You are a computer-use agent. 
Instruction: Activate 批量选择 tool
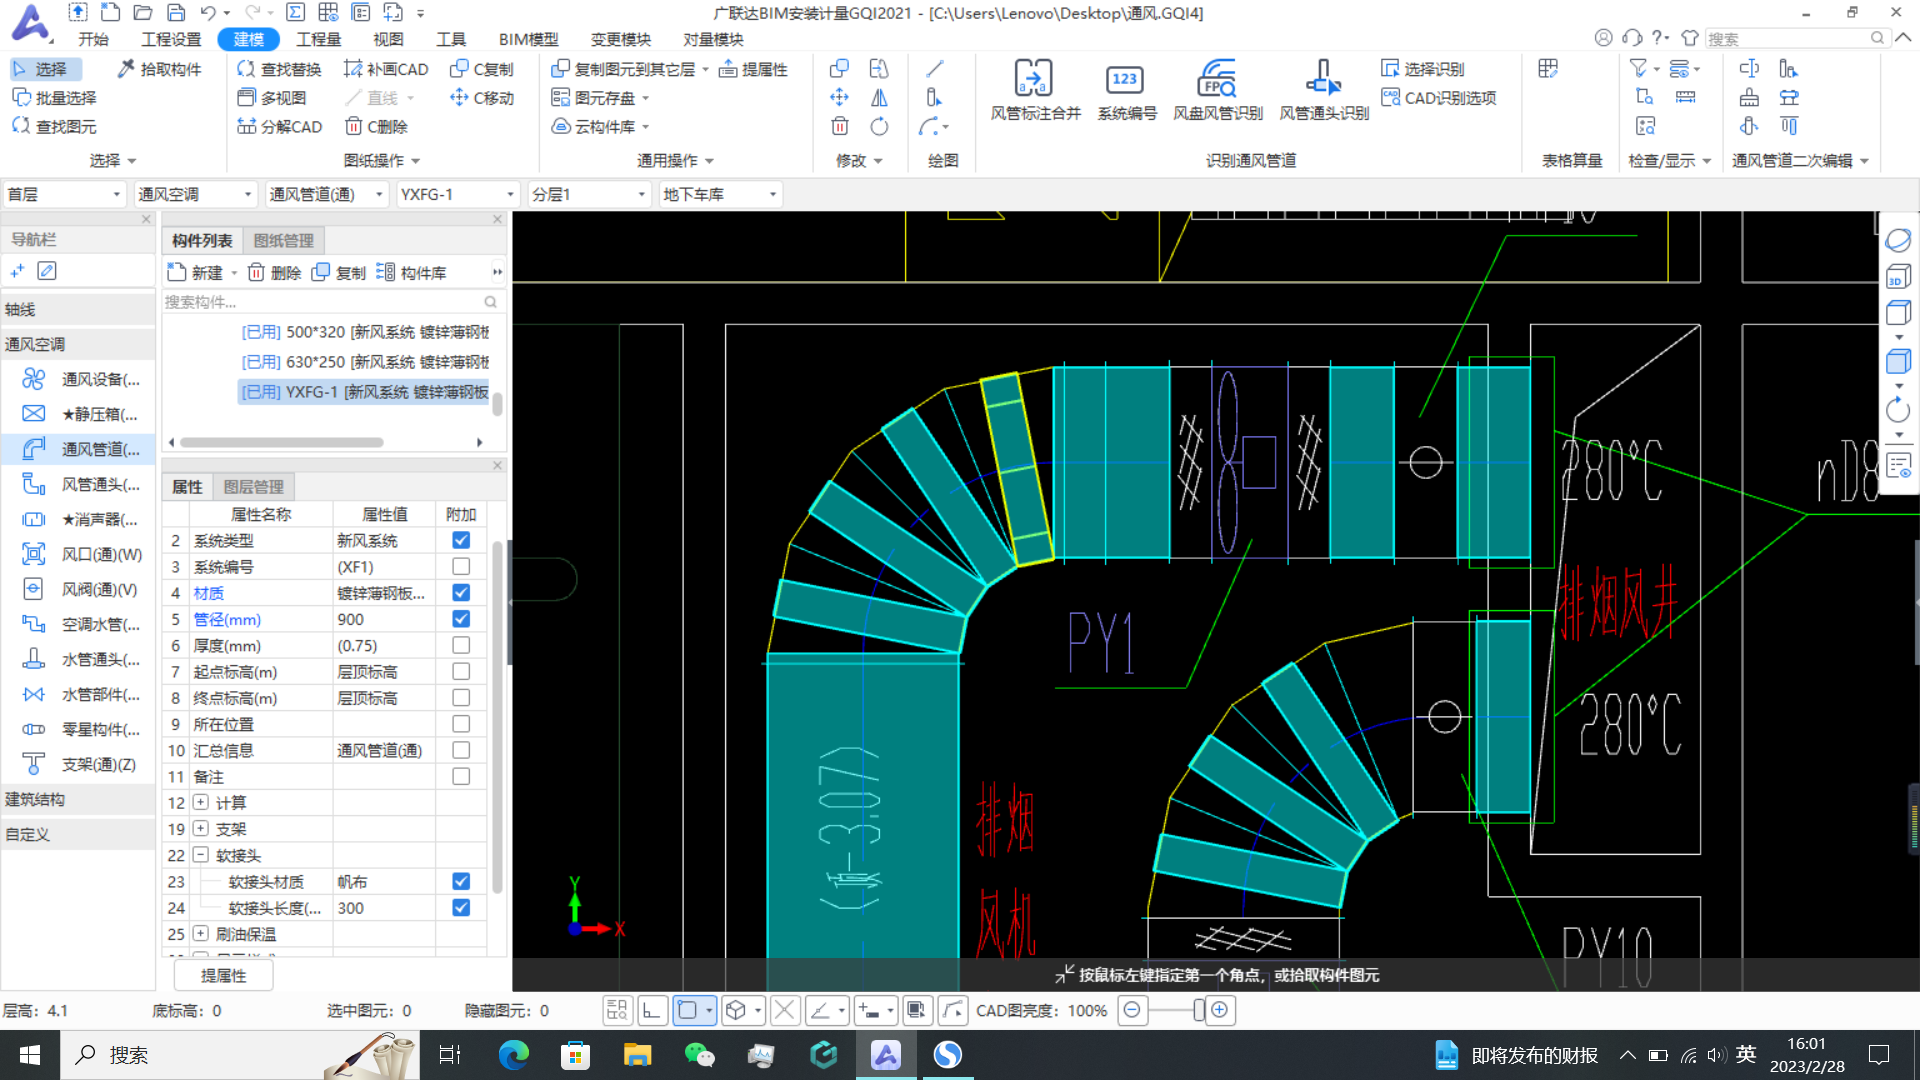(x=55, y=98)
